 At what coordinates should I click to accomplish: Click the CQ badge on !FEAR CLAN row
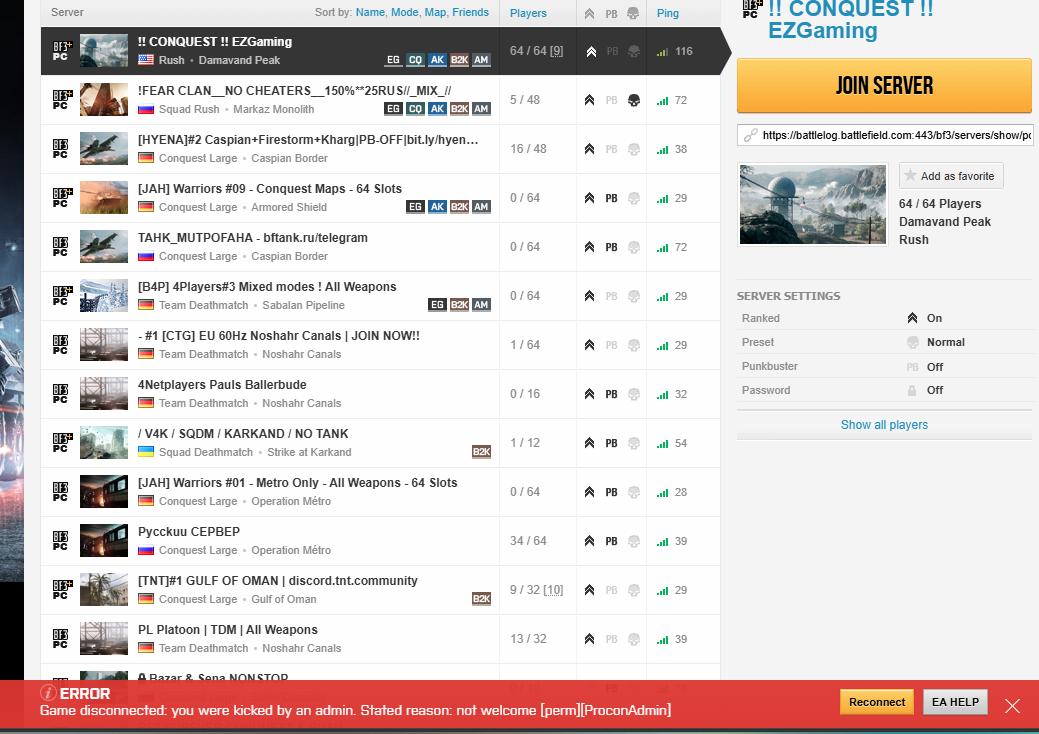(x=415, y=109)
